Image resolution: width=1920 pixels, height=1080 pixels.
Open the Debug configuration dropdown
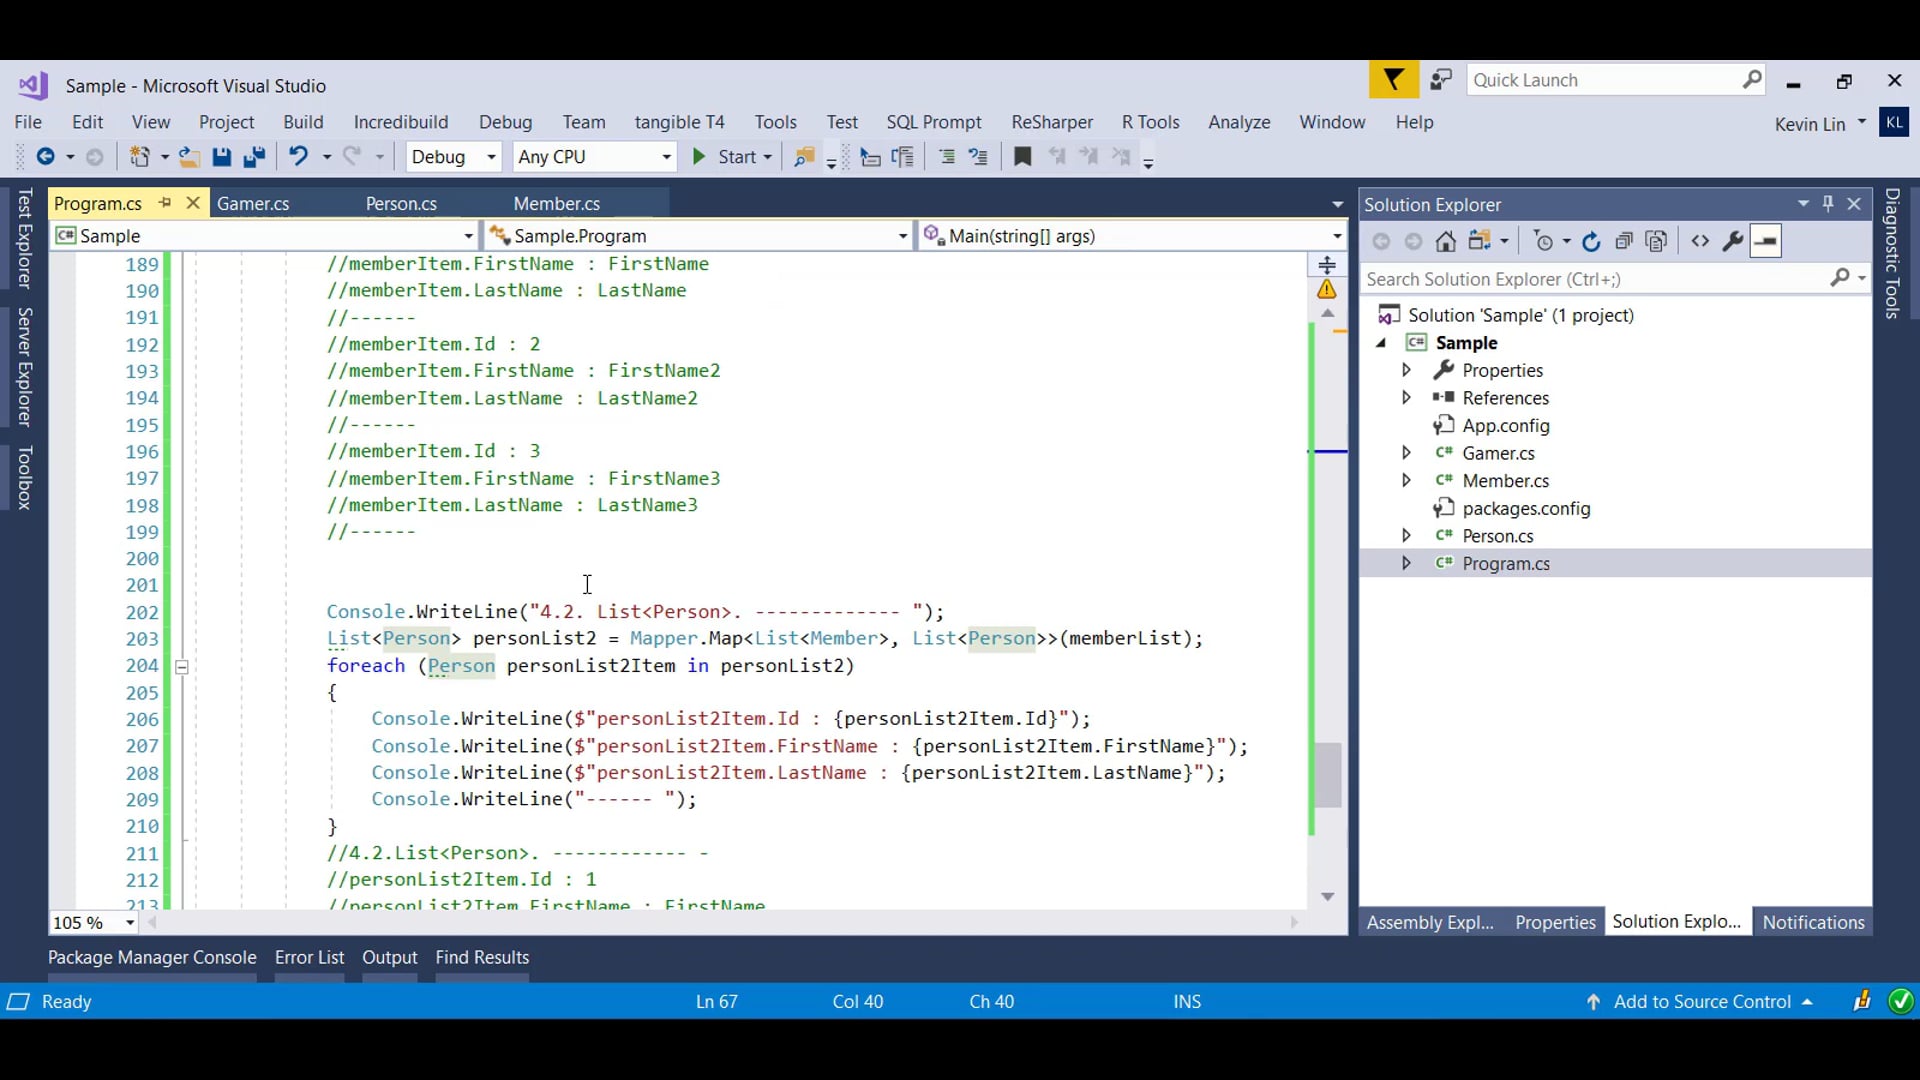click(x=452, y=157)
